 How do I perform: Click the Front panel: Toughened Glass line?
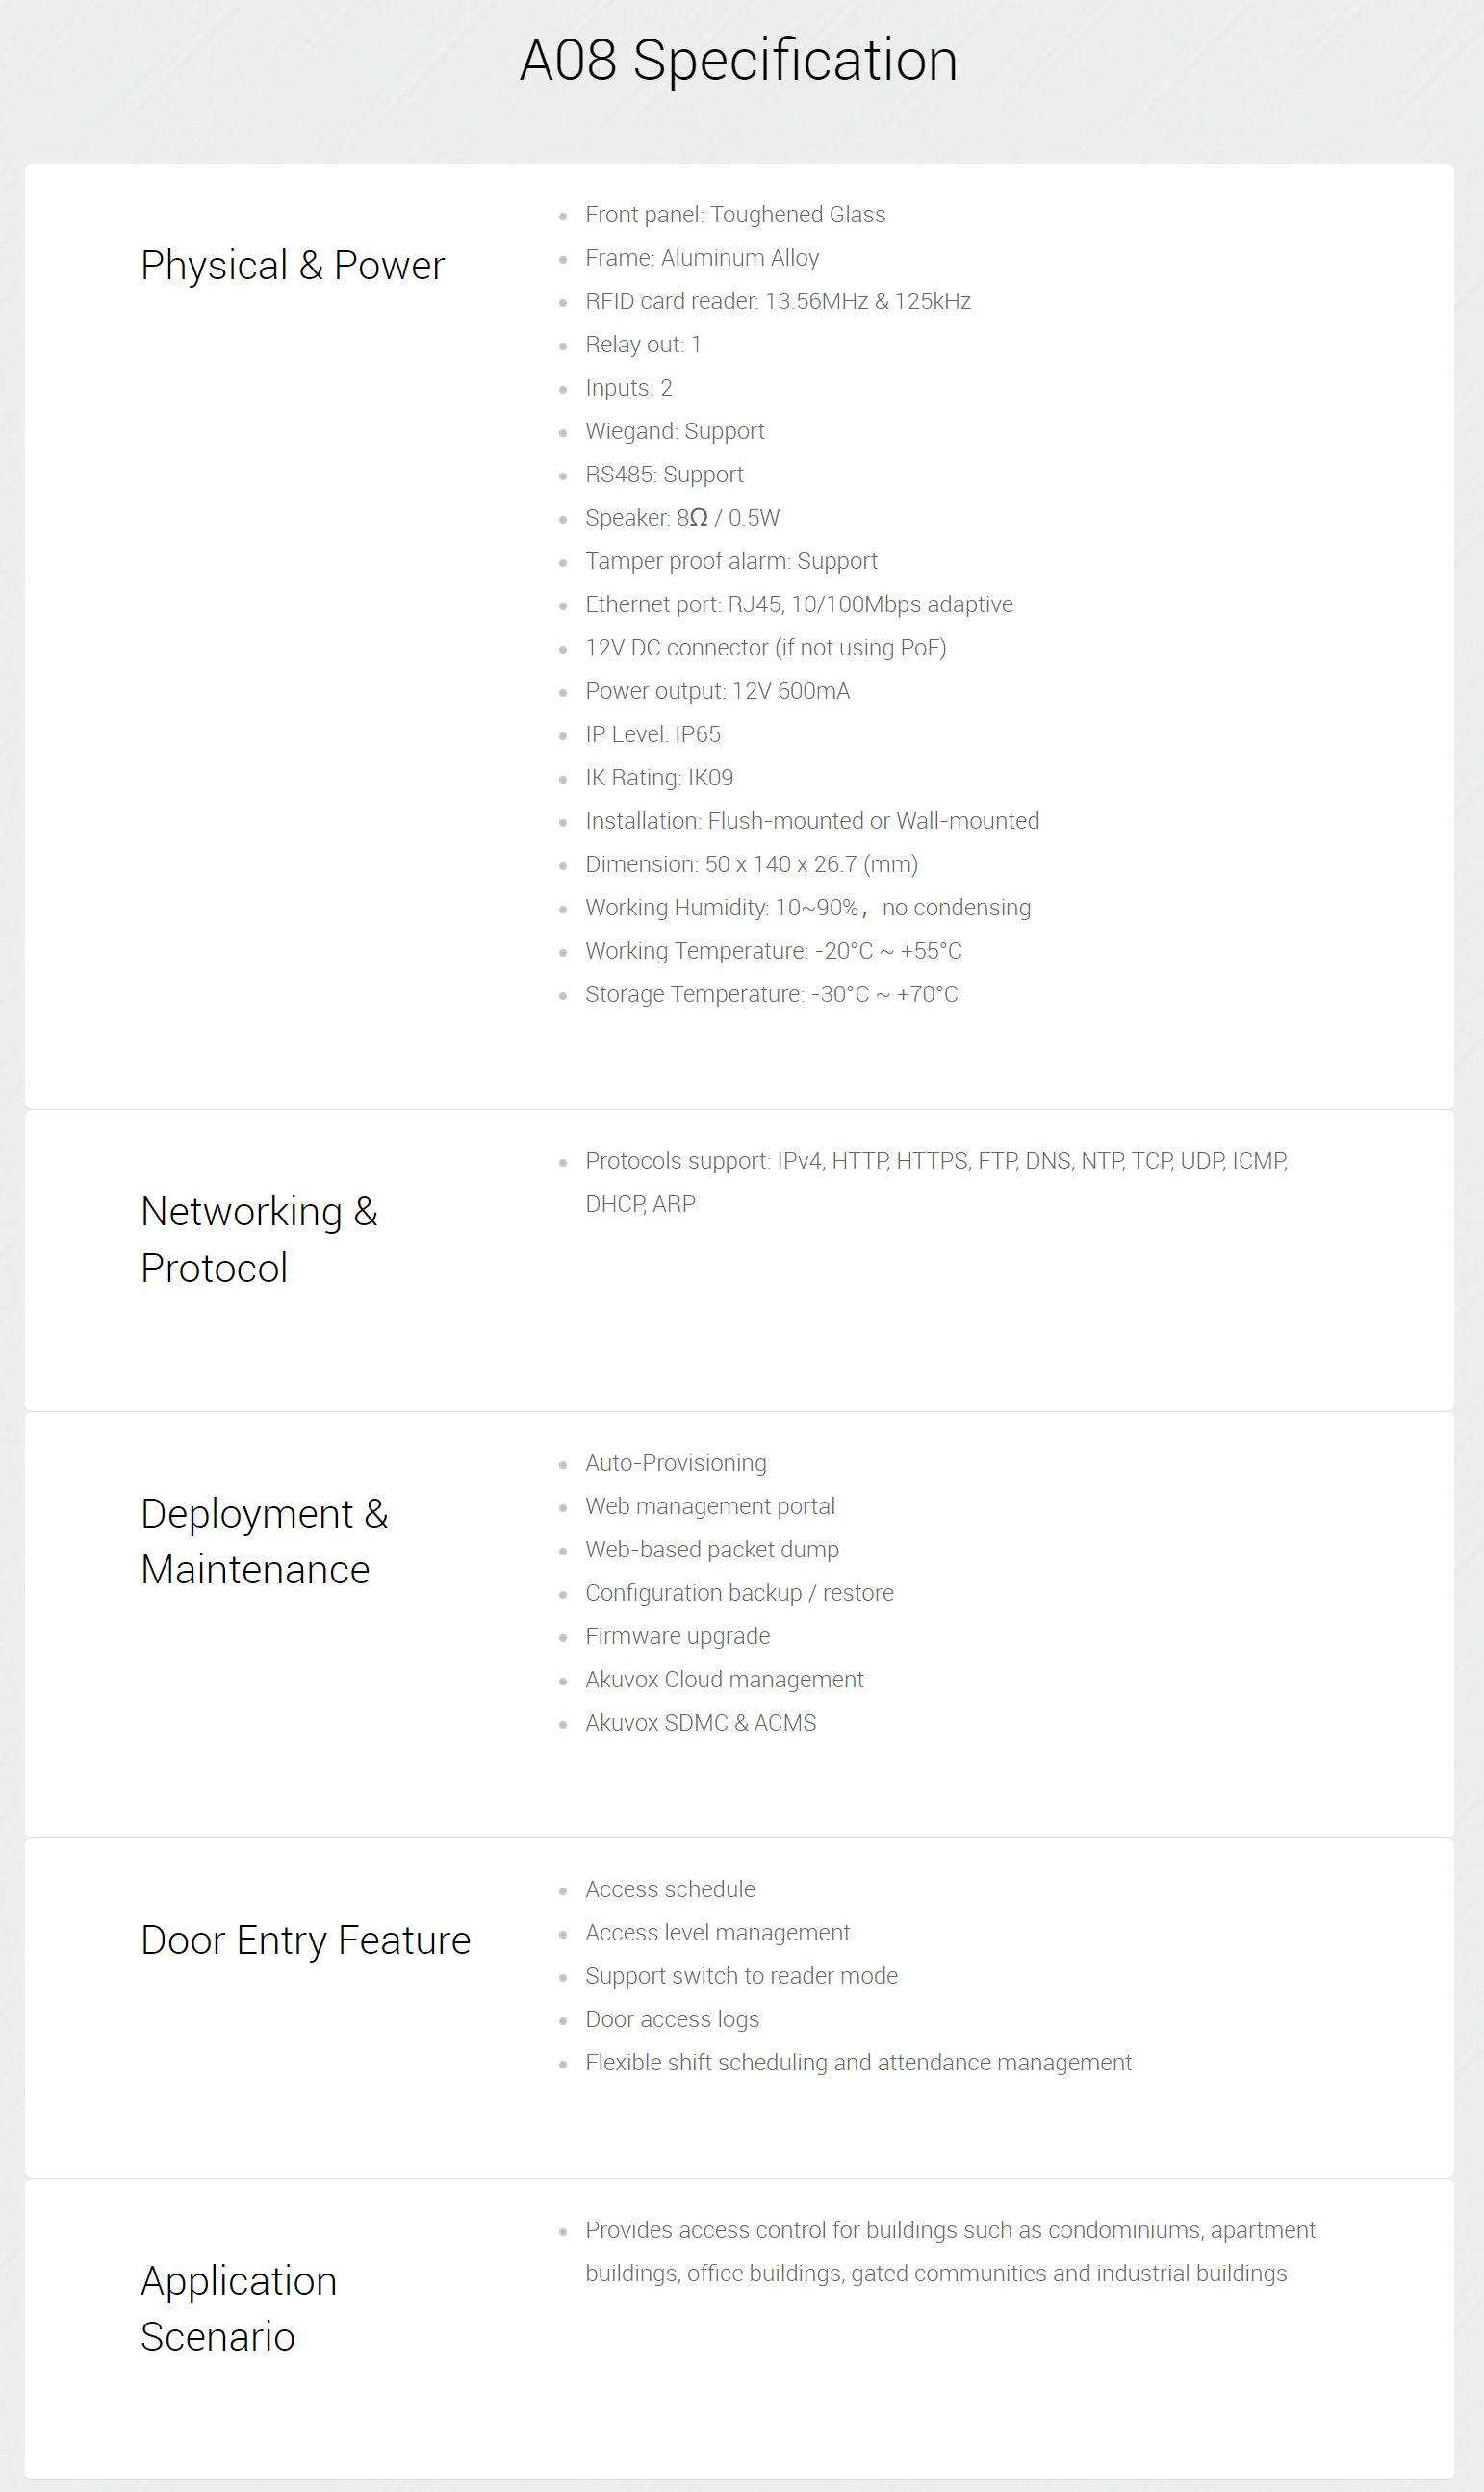735,215
